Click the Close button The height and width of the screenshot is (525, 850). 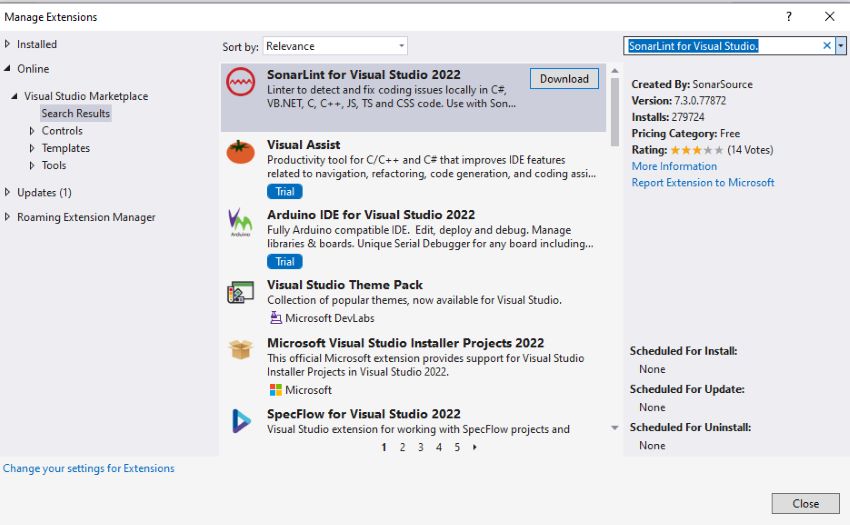[x=806, y=503]
